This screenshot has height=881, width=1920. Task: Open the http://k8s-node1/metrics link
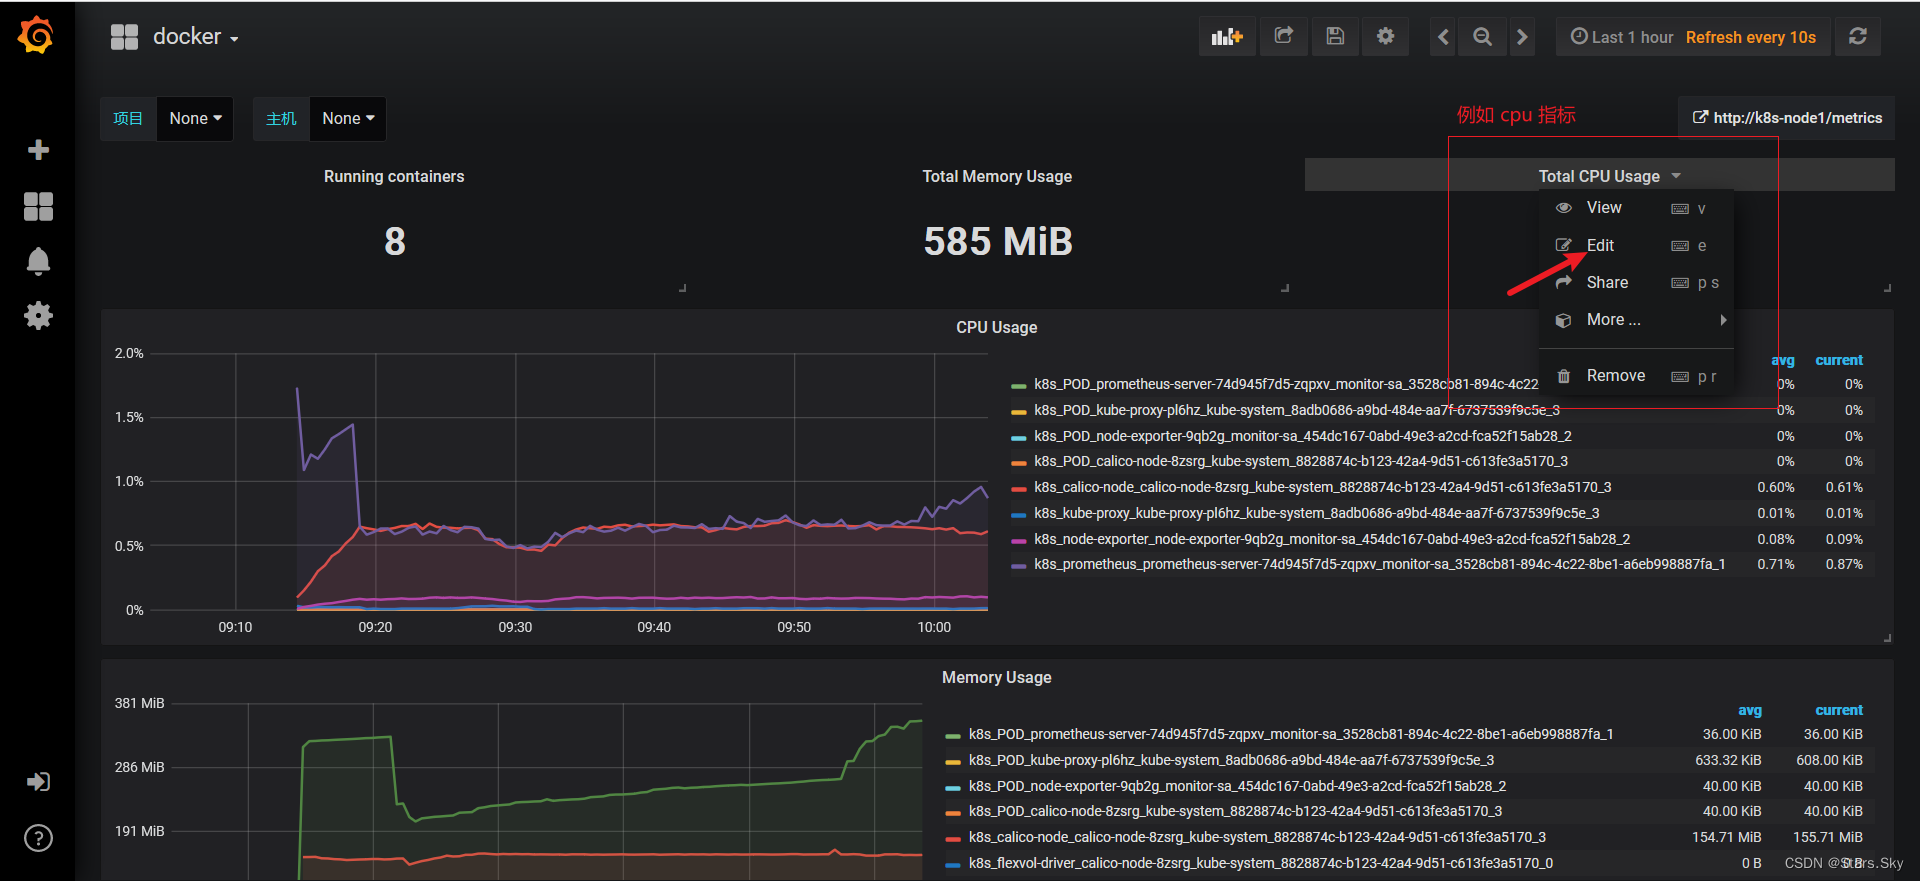click(1787, 118)
